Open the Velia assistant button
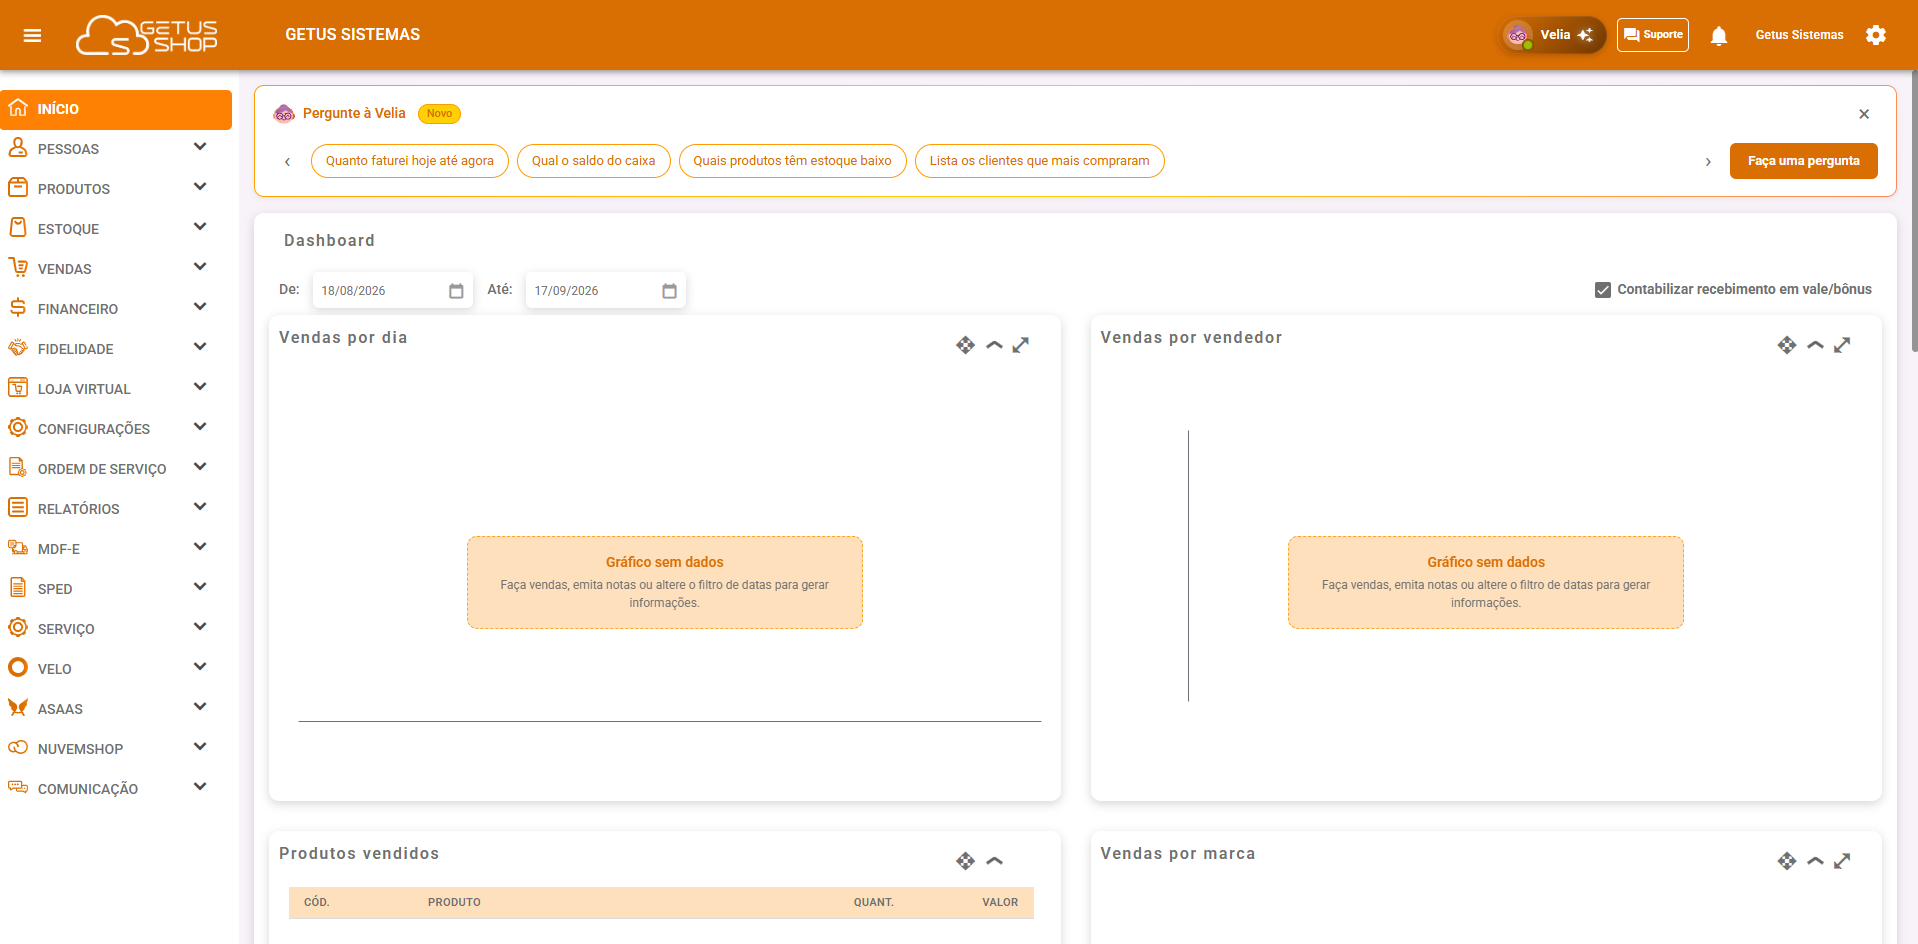This screenshot has height=944, width=1918. [1551, 35]
